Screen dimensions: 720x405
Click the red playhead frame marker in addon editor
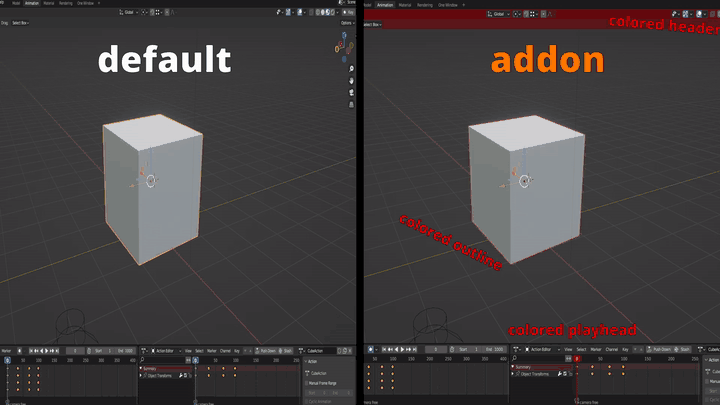[577, 359]
